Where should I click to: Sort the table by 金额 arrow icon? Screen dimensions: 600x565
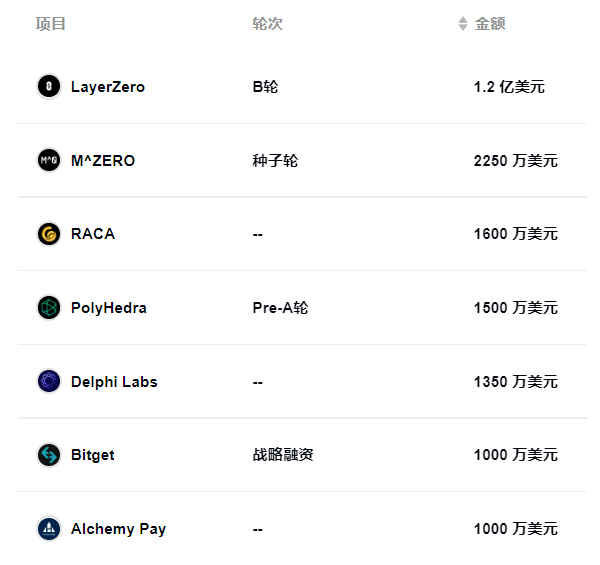463,24
